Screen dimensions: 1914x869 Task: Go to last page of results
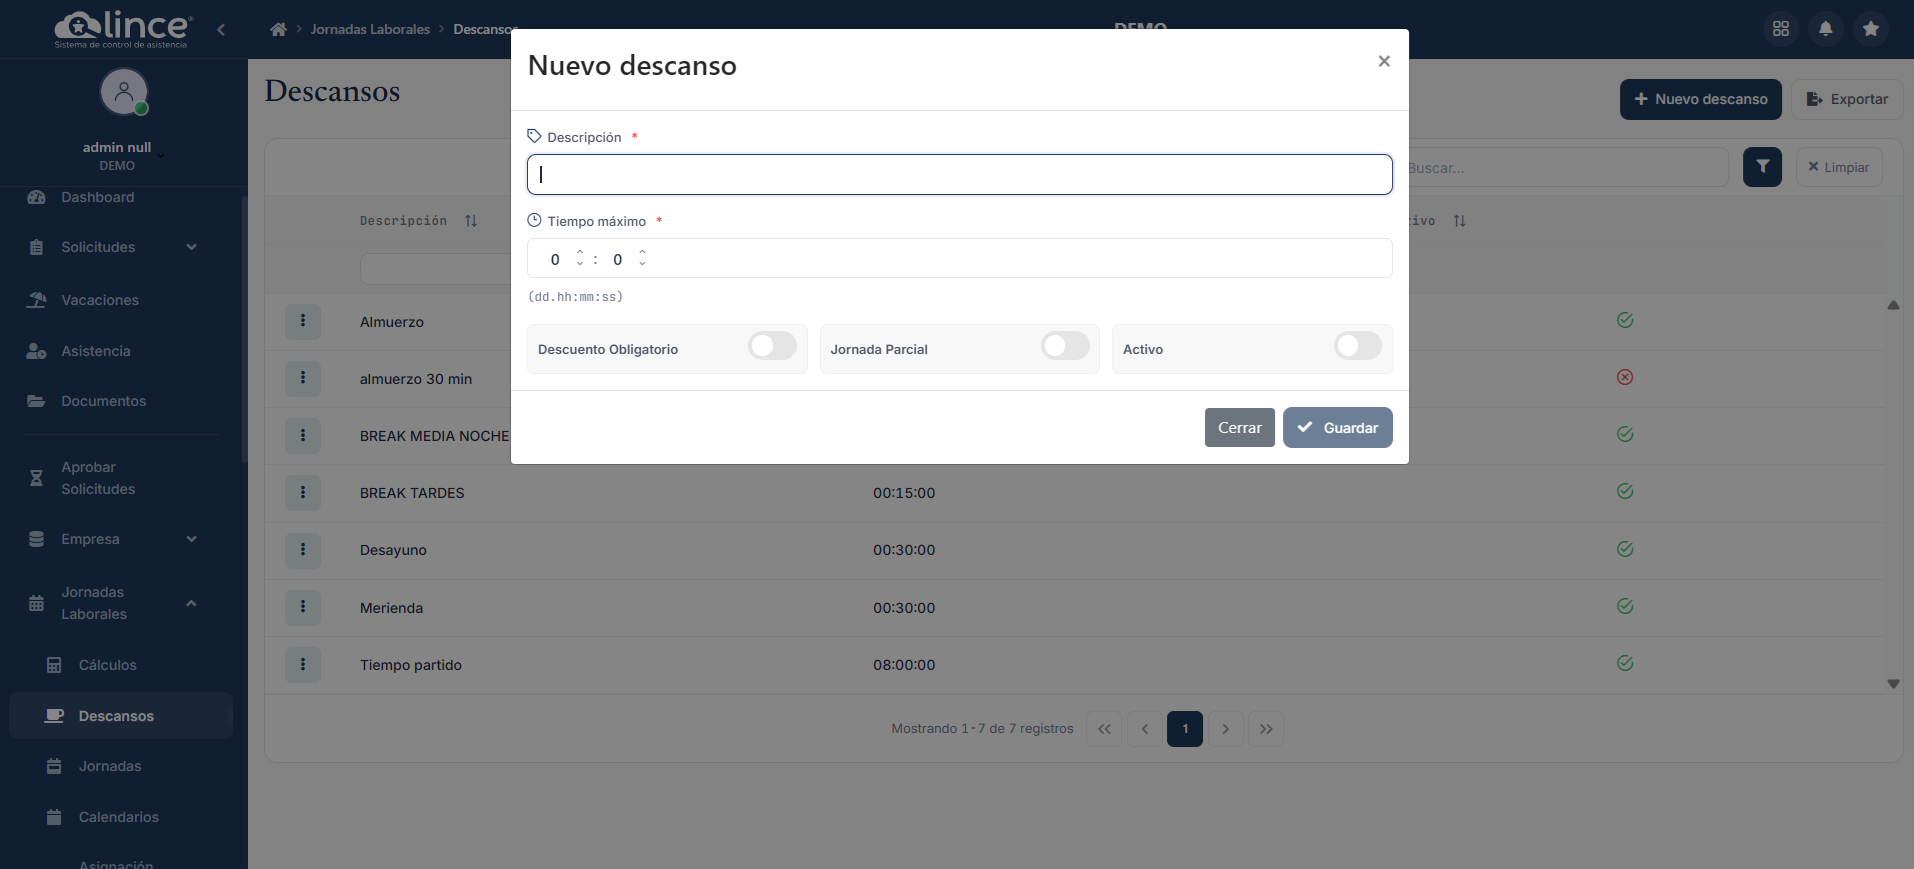pos(1266,729)
